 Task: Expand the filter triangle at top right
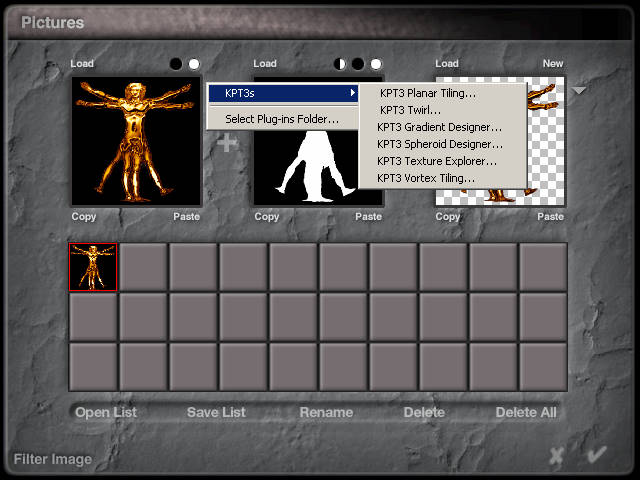pyautogui.click(x=579, y=91)
